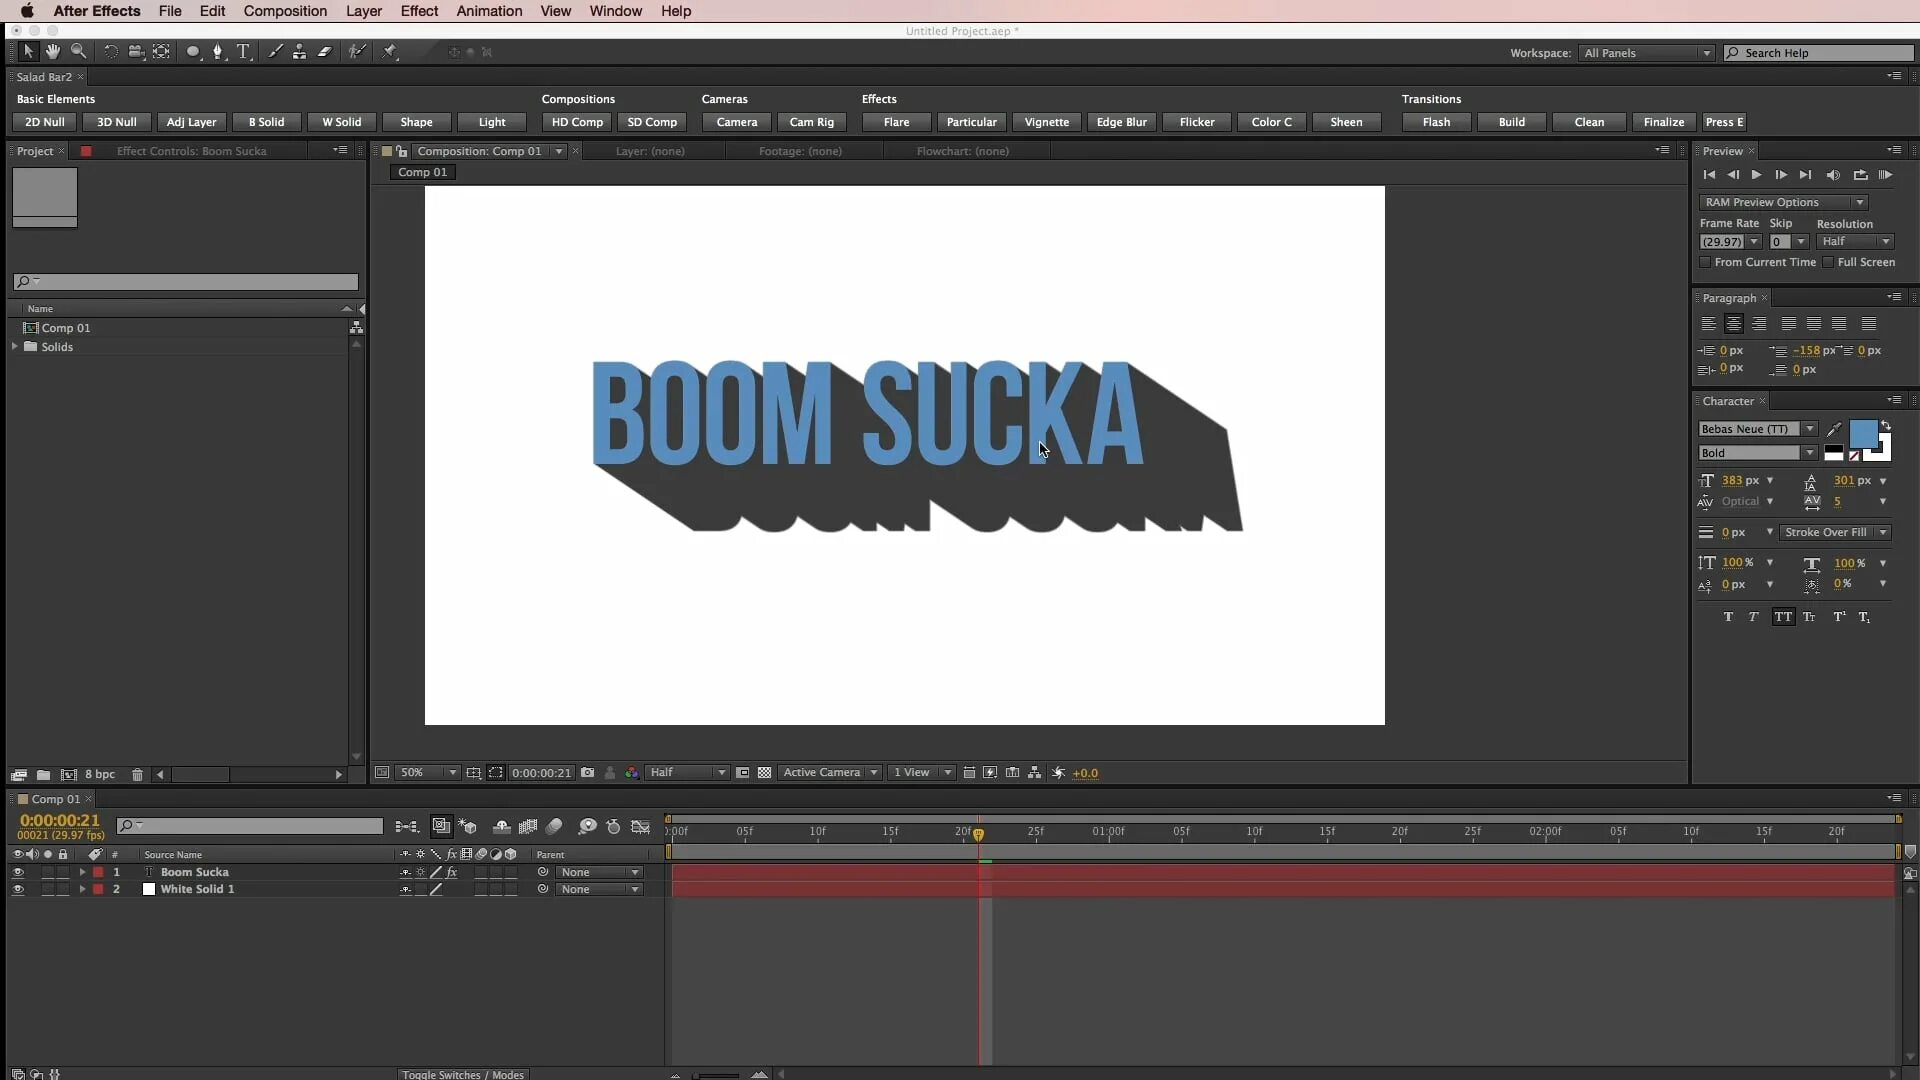
Task: Click the Stroke Over Fill dropdown
Action: point(1833,531)
